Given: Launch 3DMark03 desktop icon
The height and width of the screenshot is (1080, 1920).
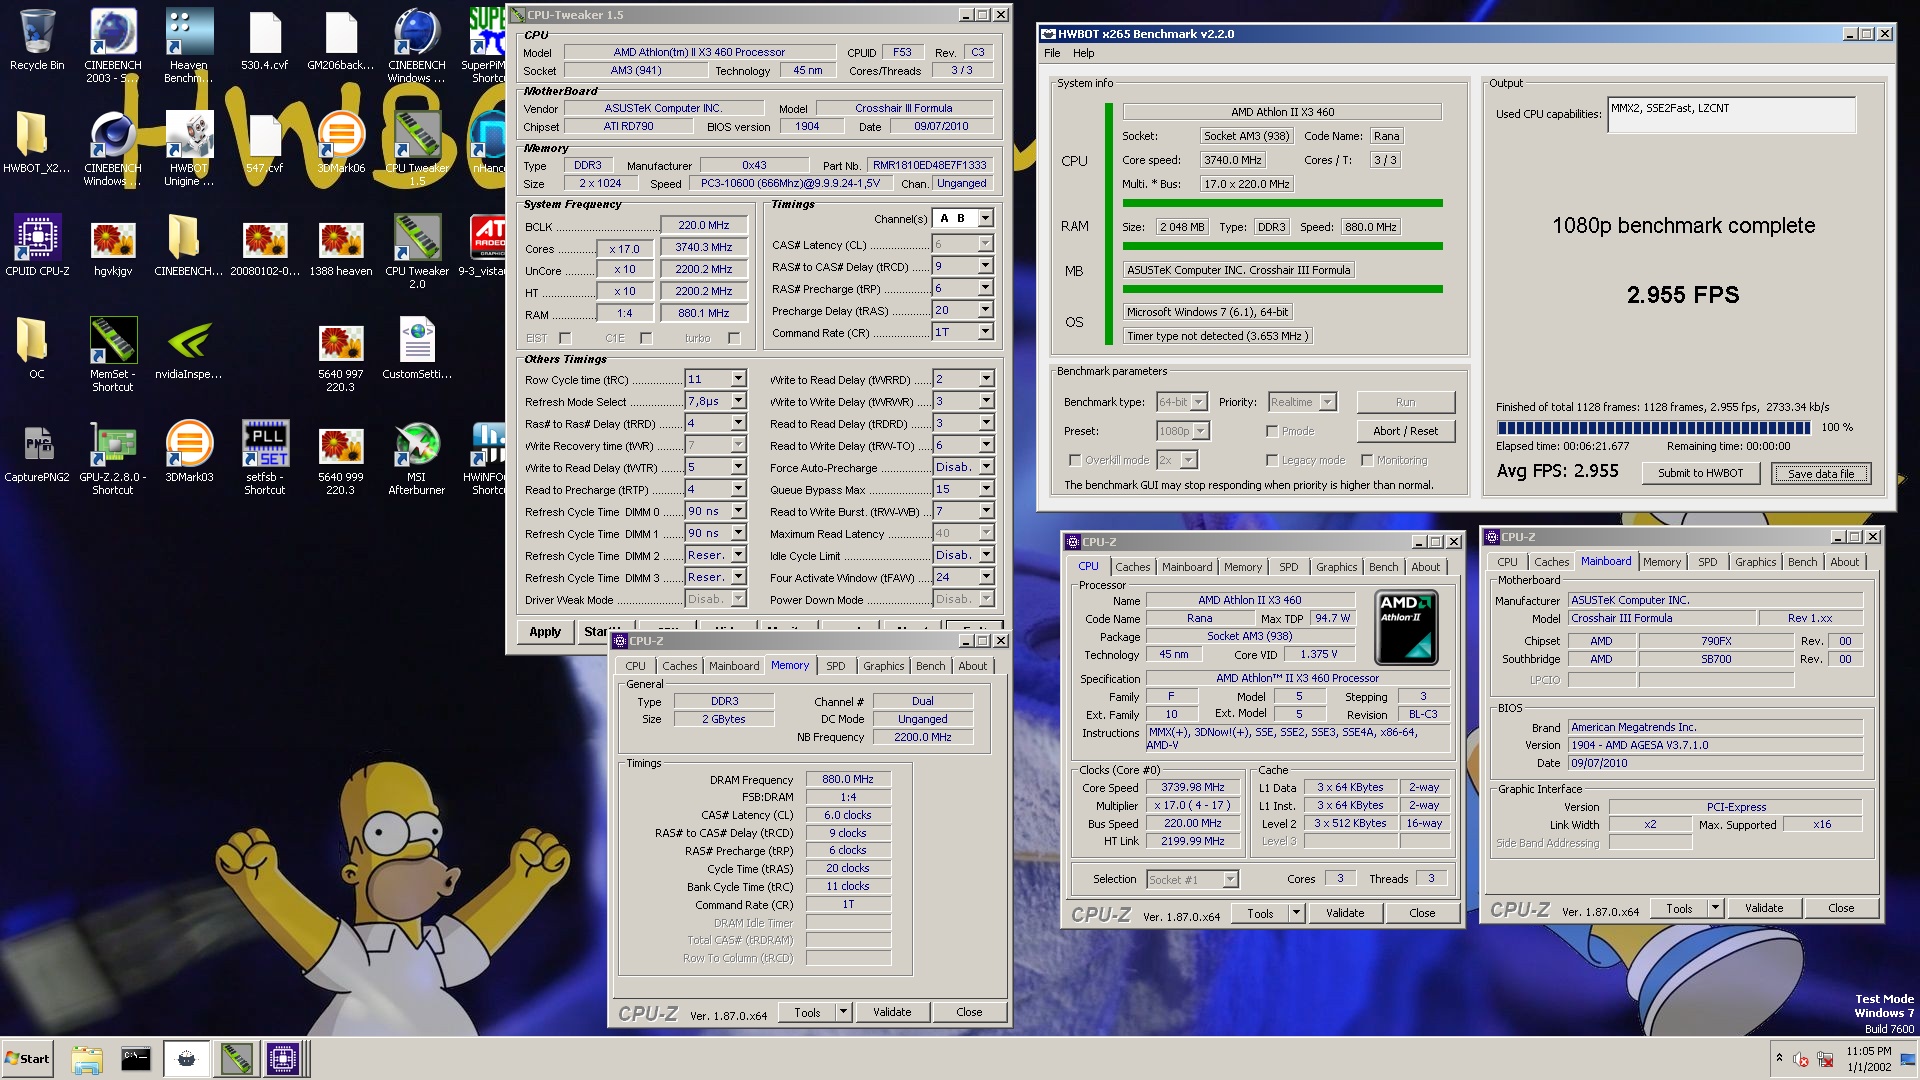Looking at the screenshot, I should pos(188,451).
